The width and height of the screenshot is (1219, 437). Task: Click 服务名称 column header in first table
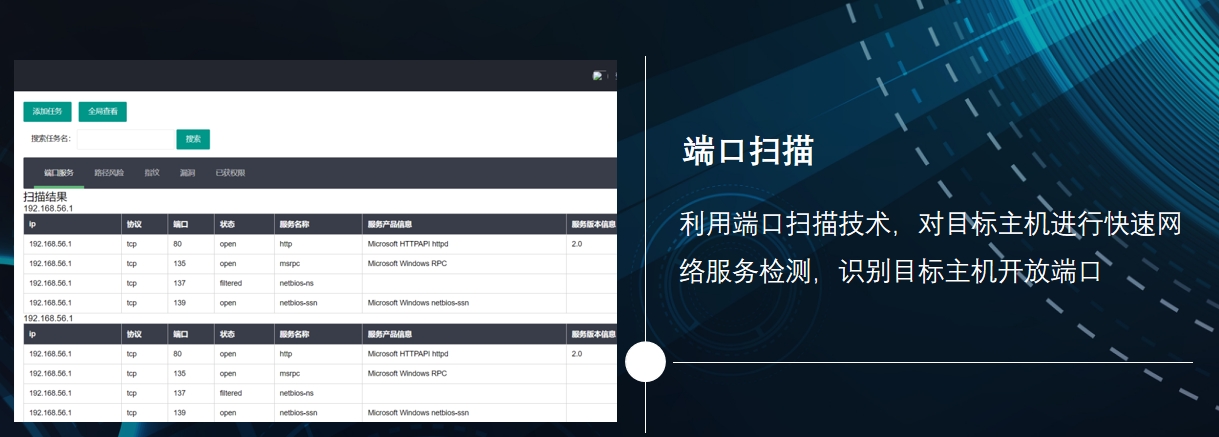tap(294, 224)
